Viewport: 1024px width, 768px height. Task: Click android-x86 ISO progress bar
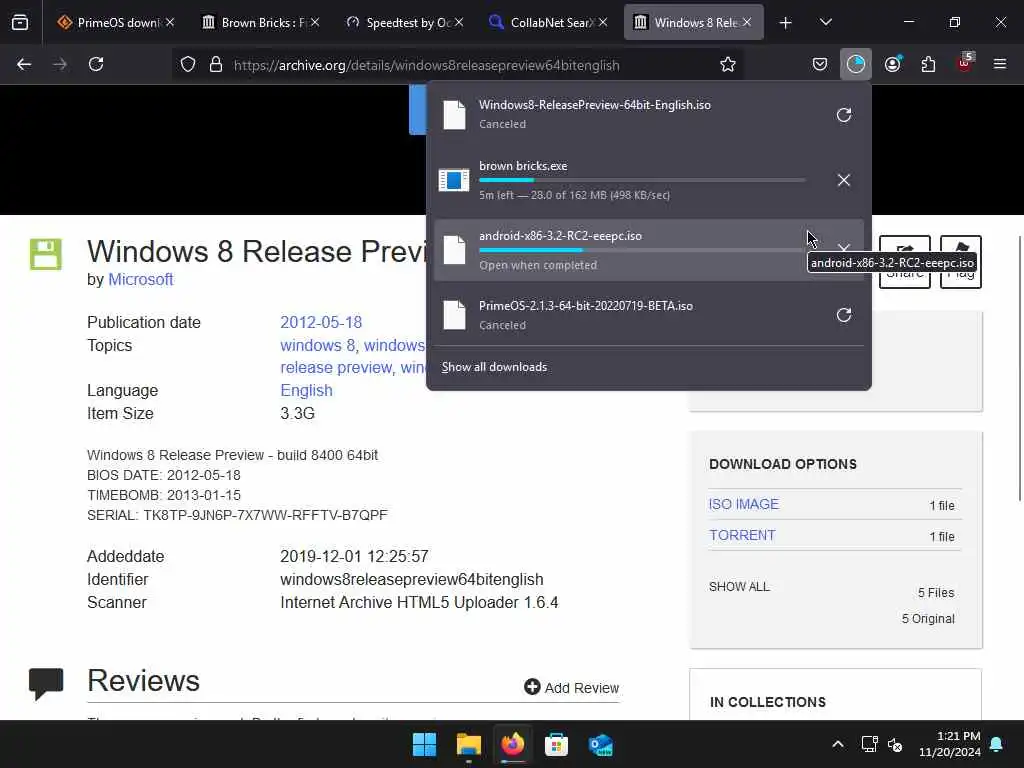642,250
